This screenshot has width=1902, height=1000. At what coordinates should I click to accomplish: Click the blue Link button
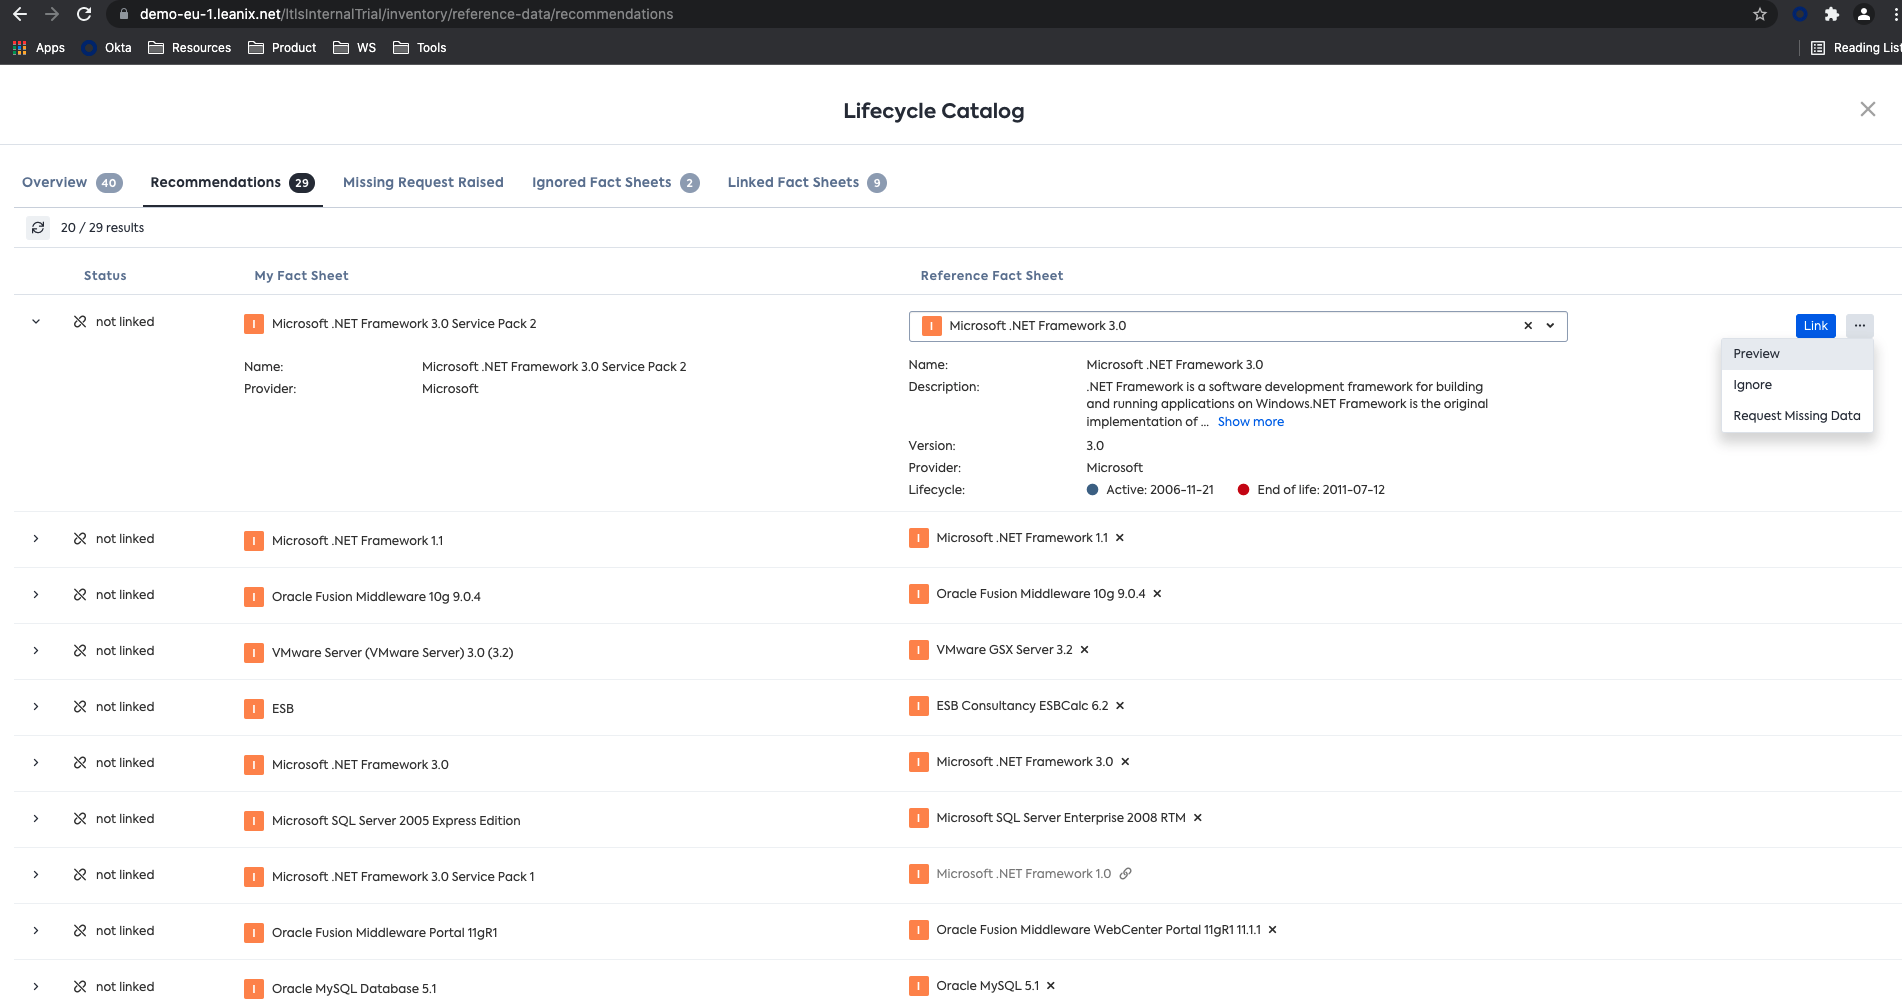pyautogui.click(x=1815, y=326)
